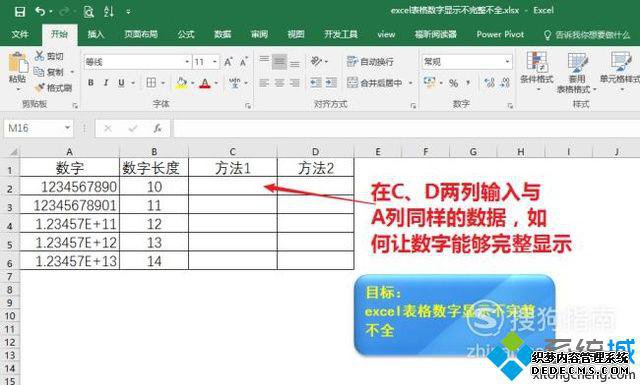The image size is (640, 385).
Task: Click the Sort A to Z icon
Action: point(109,11)
